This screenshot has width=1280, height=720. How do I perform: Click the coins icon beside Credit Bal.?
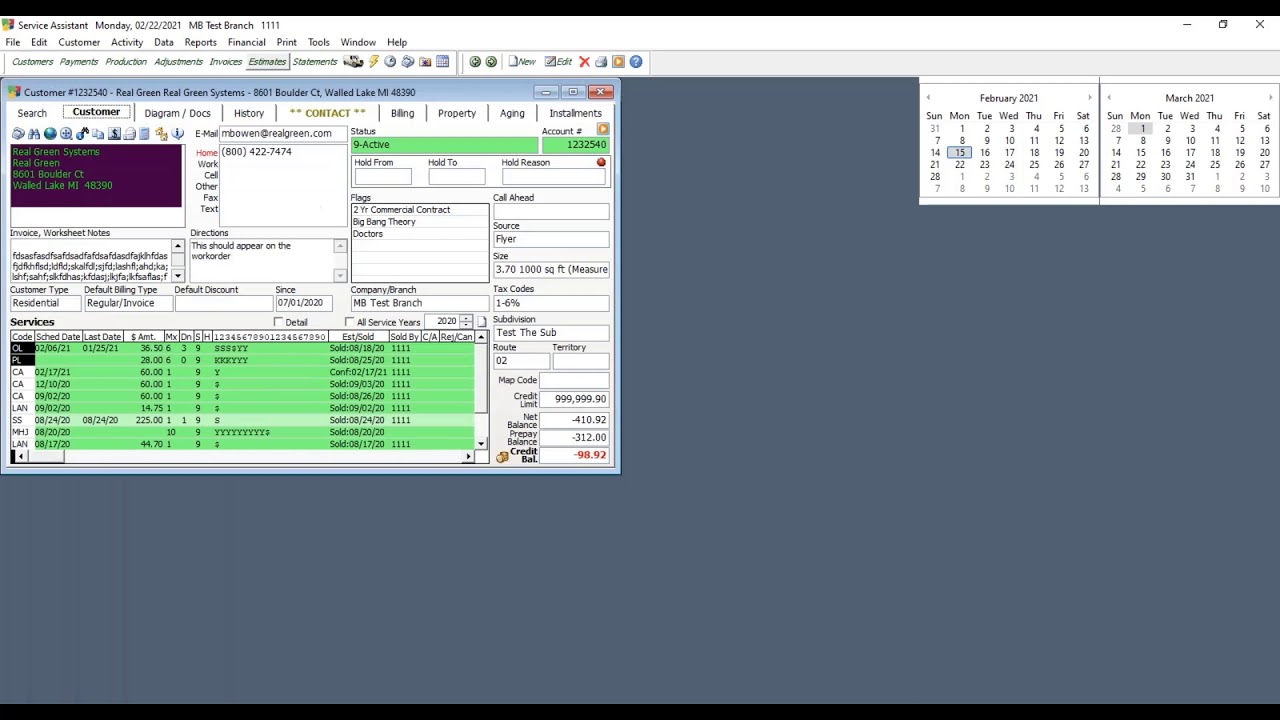(x=502, y=456)
